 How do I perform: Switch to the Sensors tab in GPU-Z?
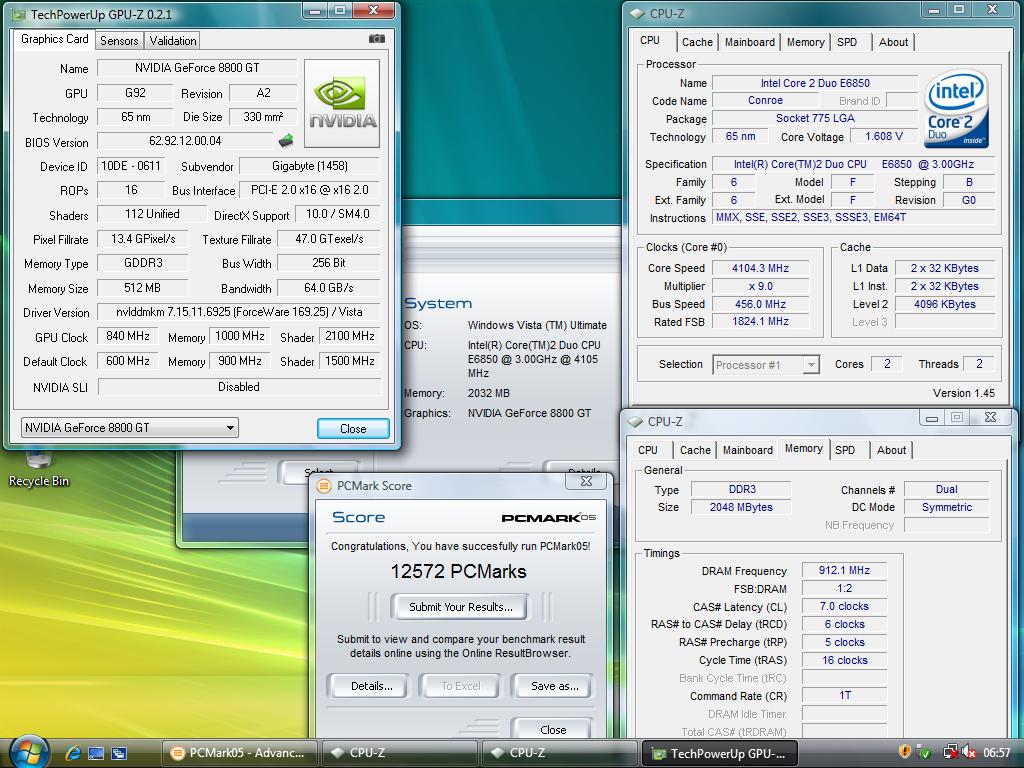click(119, 40)
